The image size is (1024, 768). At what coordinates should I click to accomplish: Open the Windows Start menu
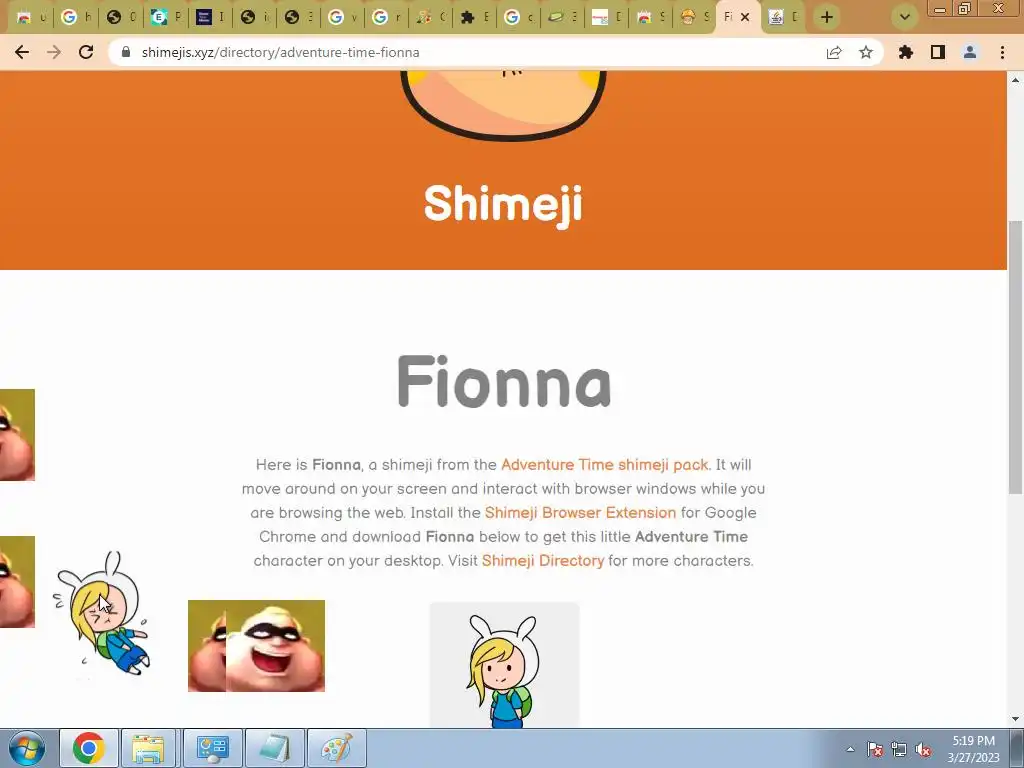click(27, 748)
